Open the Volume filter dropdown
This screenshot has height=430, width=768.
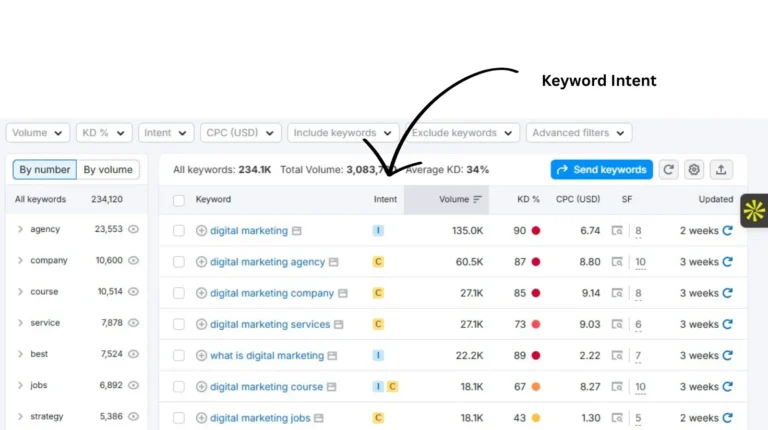pos(38,133)
